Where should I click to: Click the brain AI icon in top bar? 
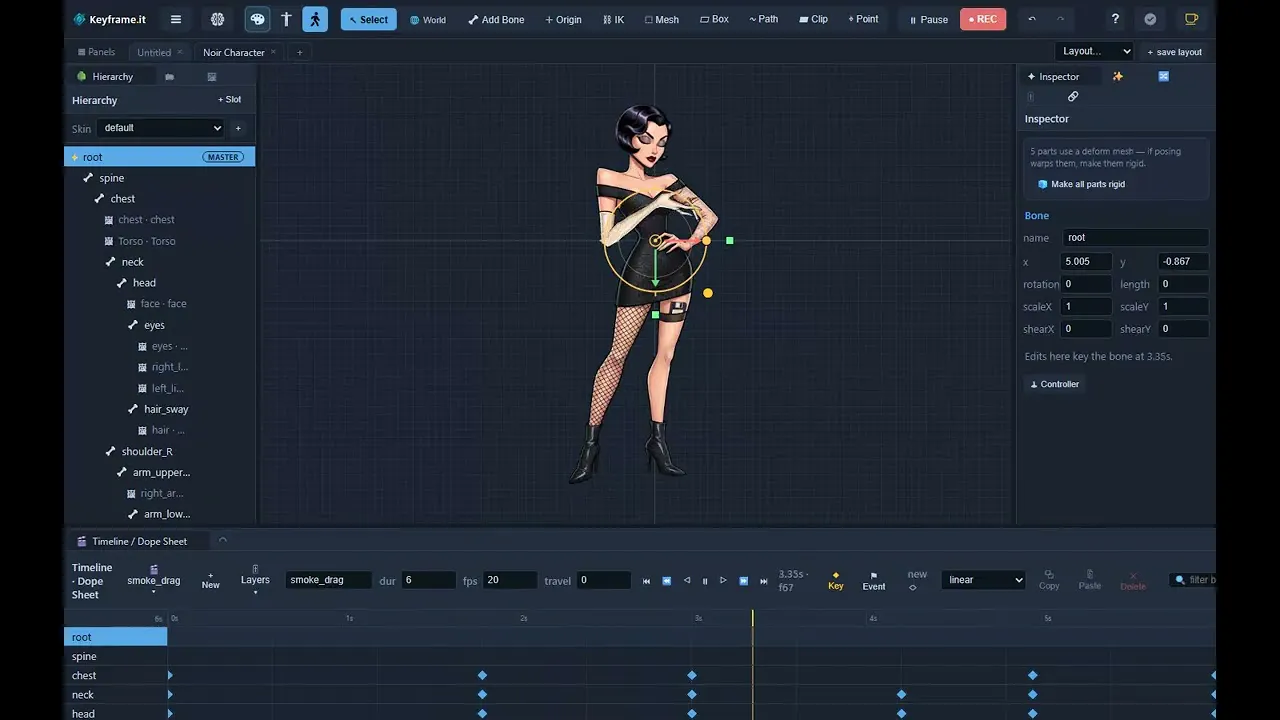click(x=218, y=19)
